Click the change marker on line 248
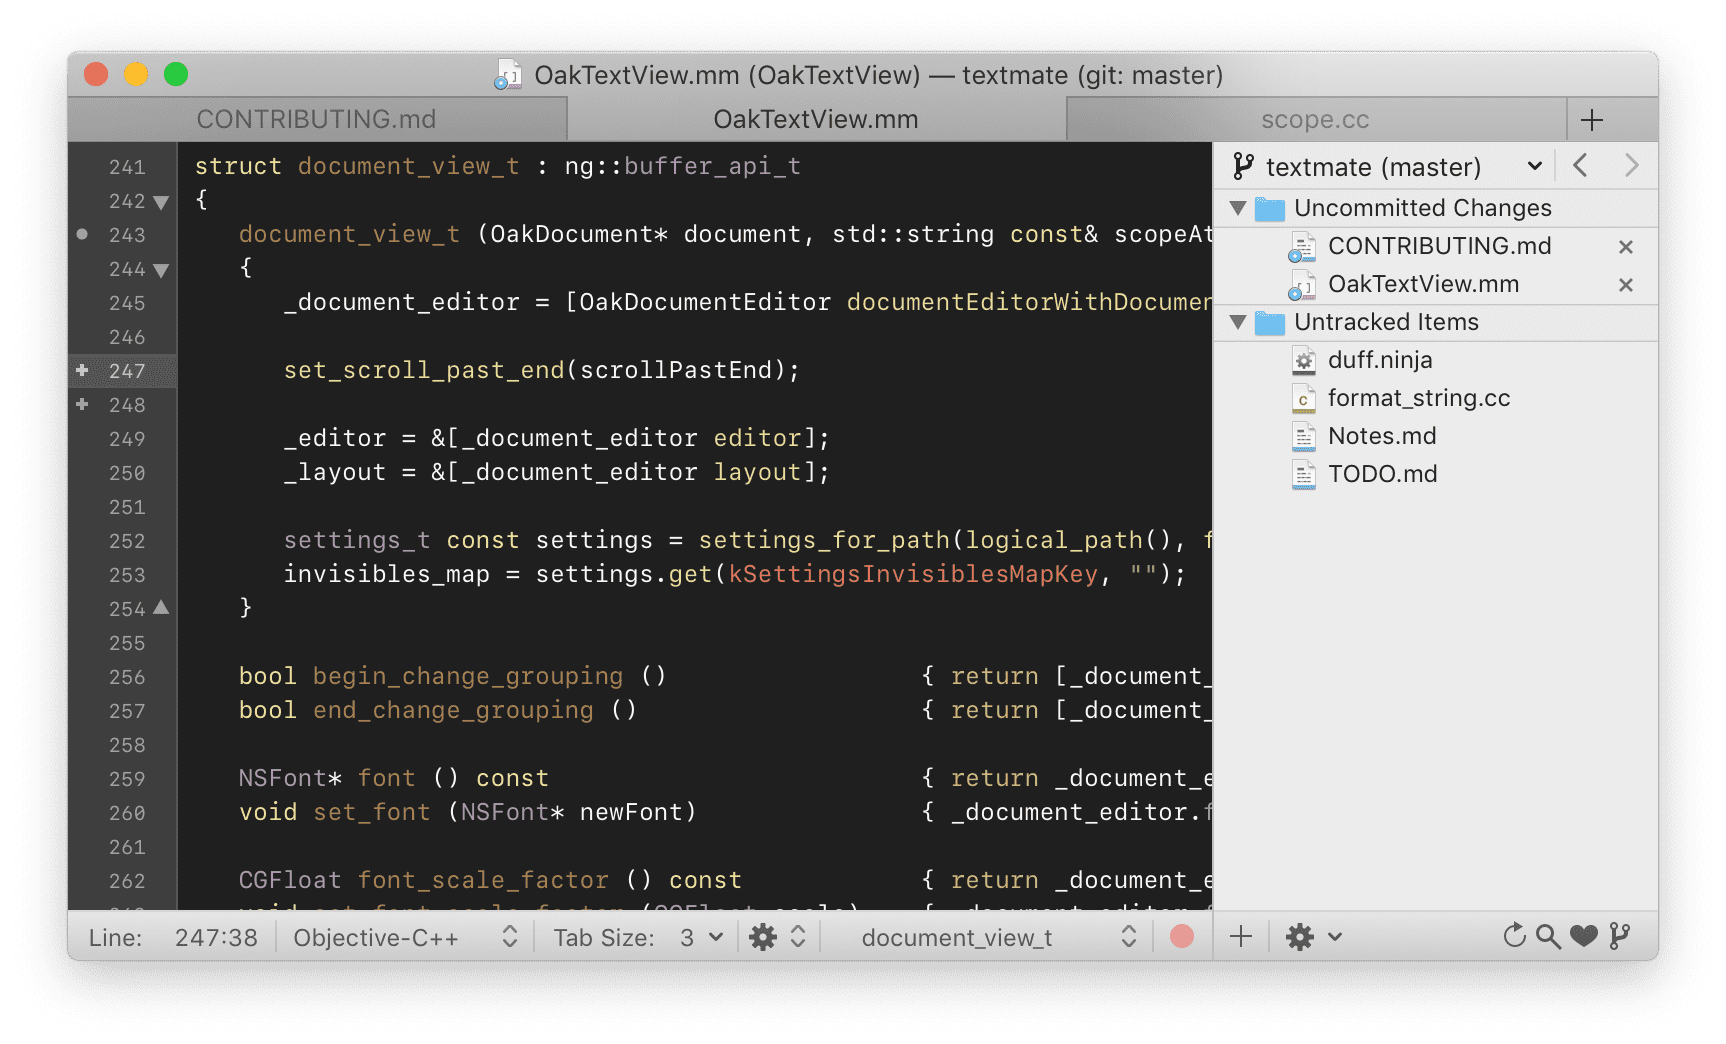This screenshot has width=1726, height=1044. click(82, 404)
